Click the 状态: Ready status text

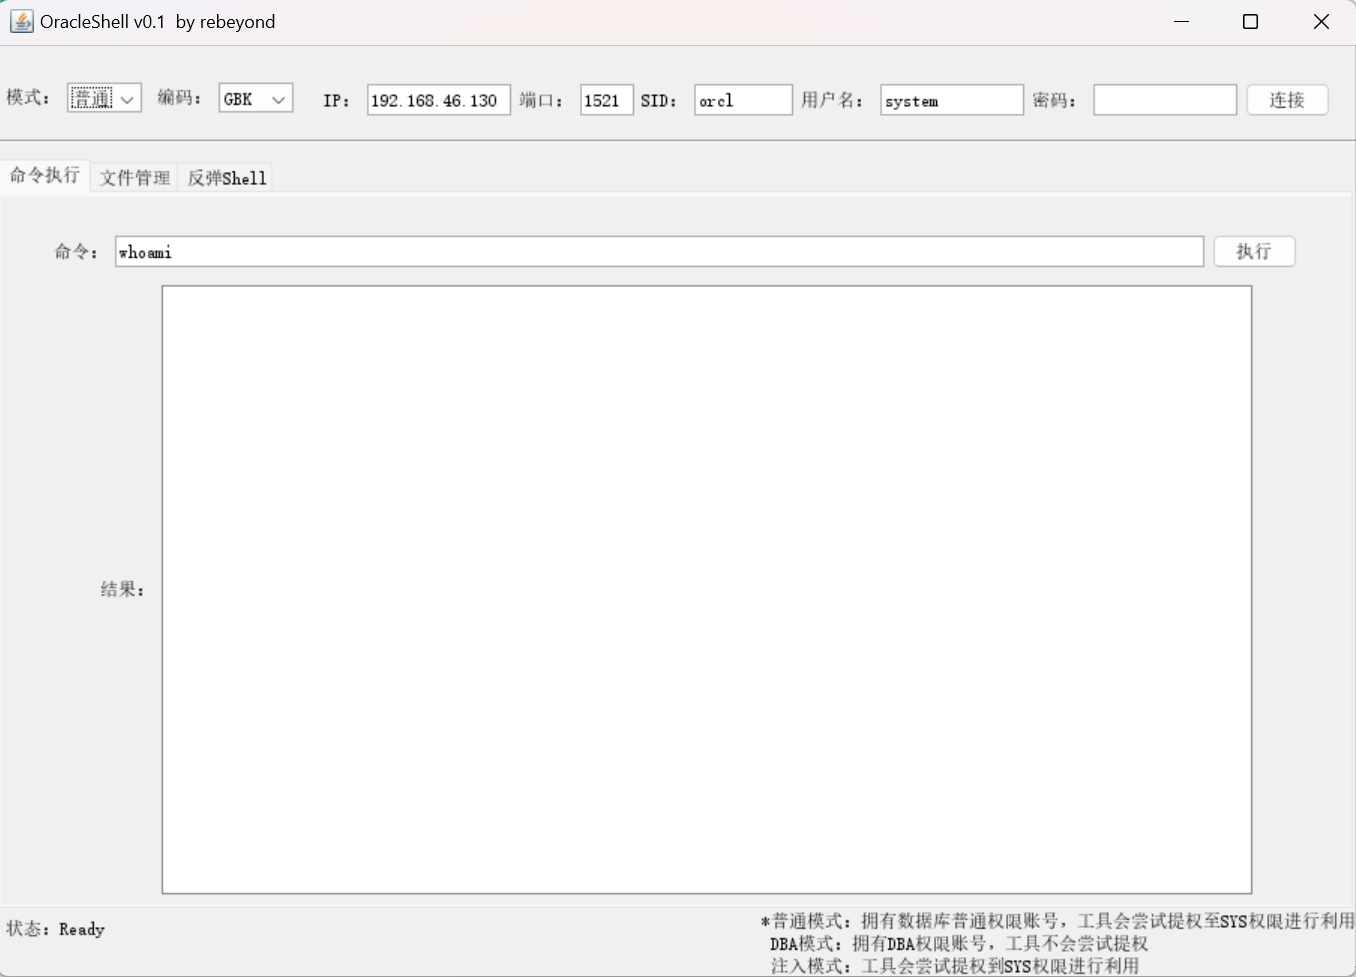[x=56, y=929]
